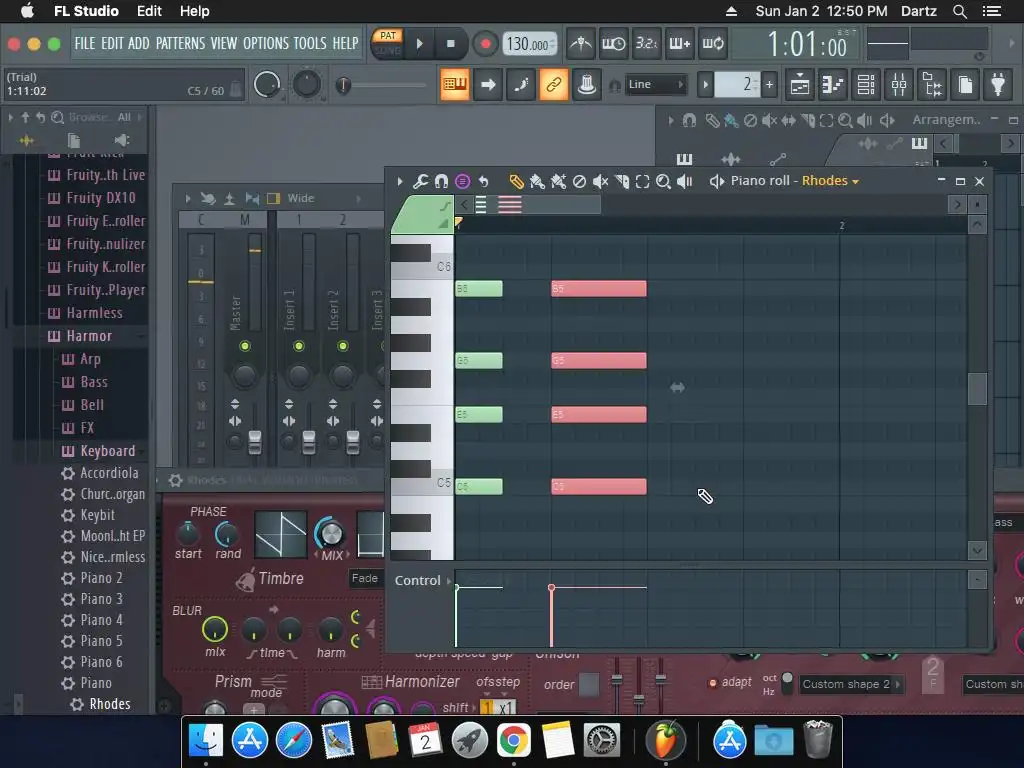Toggle the typing keyboard to piano icon

tap(455, 84)
